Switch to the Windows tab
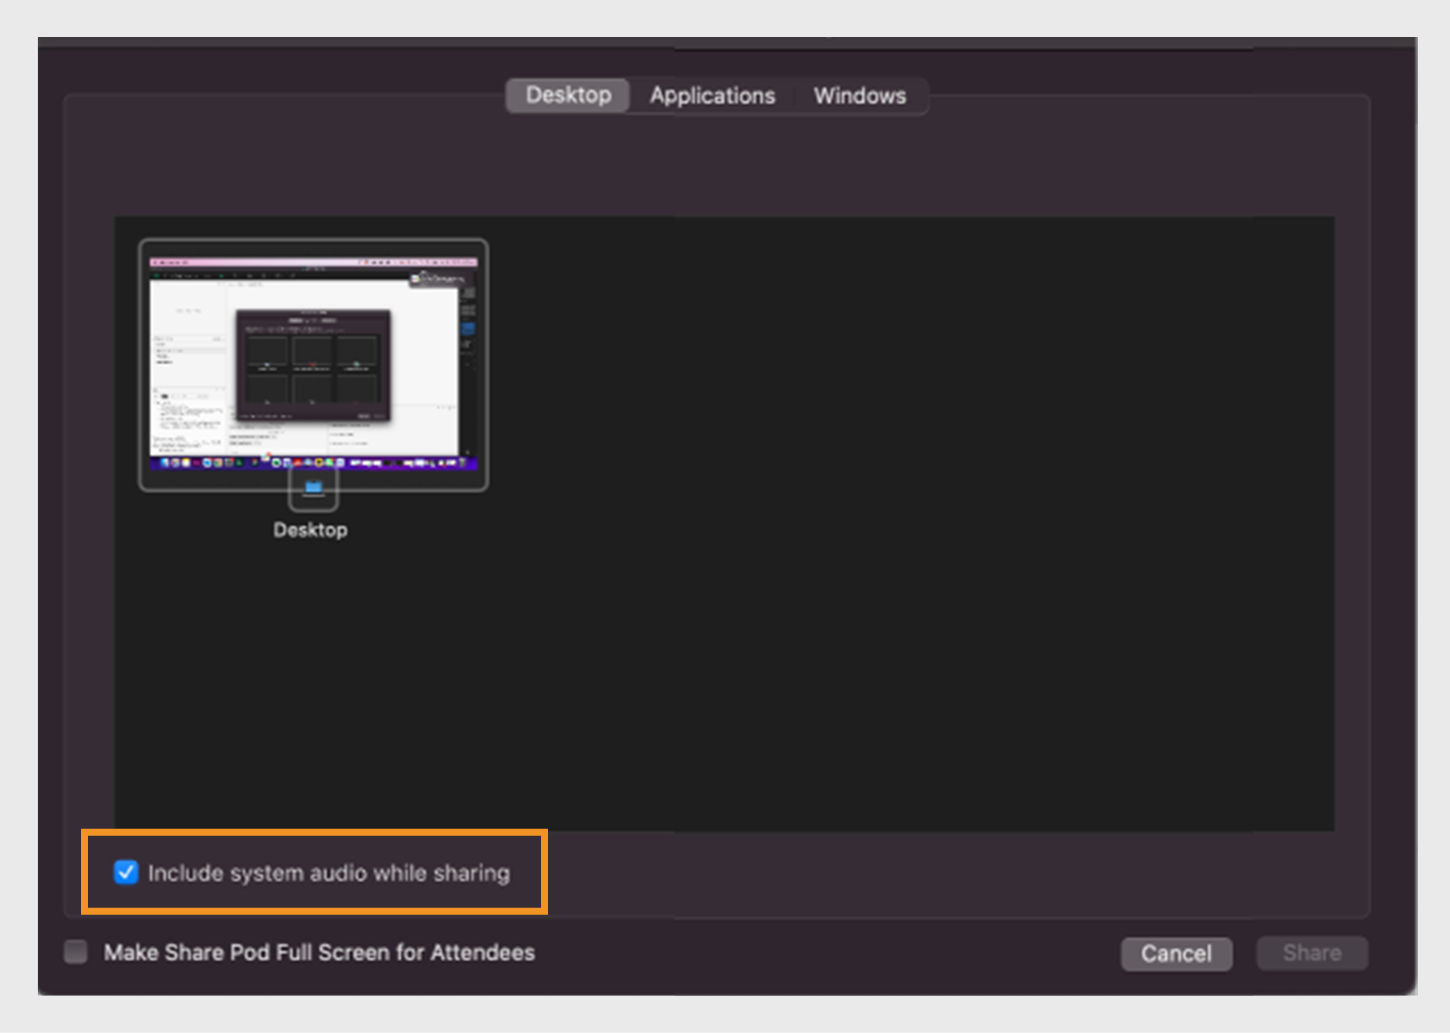 859,95
